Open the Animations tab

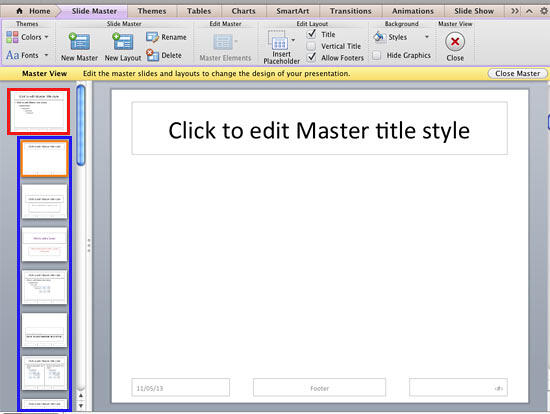pyautogui.click(x=413, y=11)
